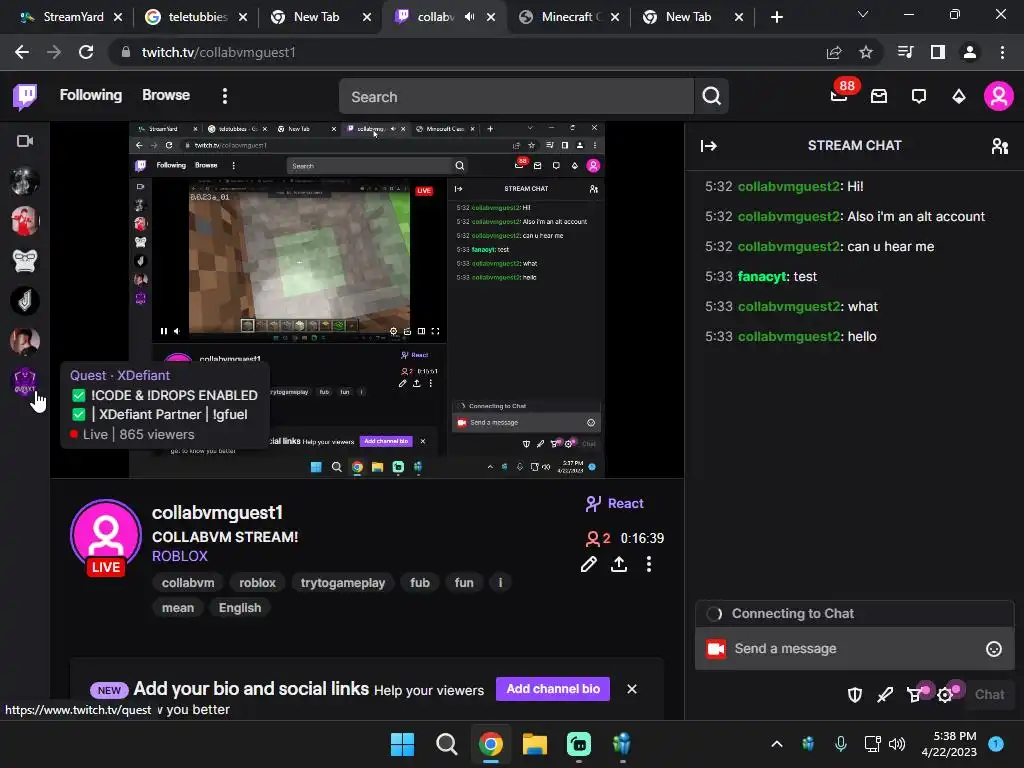Open the ROBLOX category link
Image resolution: width=1024 pixels, height=768 pixels.
(x=180, y=556)
